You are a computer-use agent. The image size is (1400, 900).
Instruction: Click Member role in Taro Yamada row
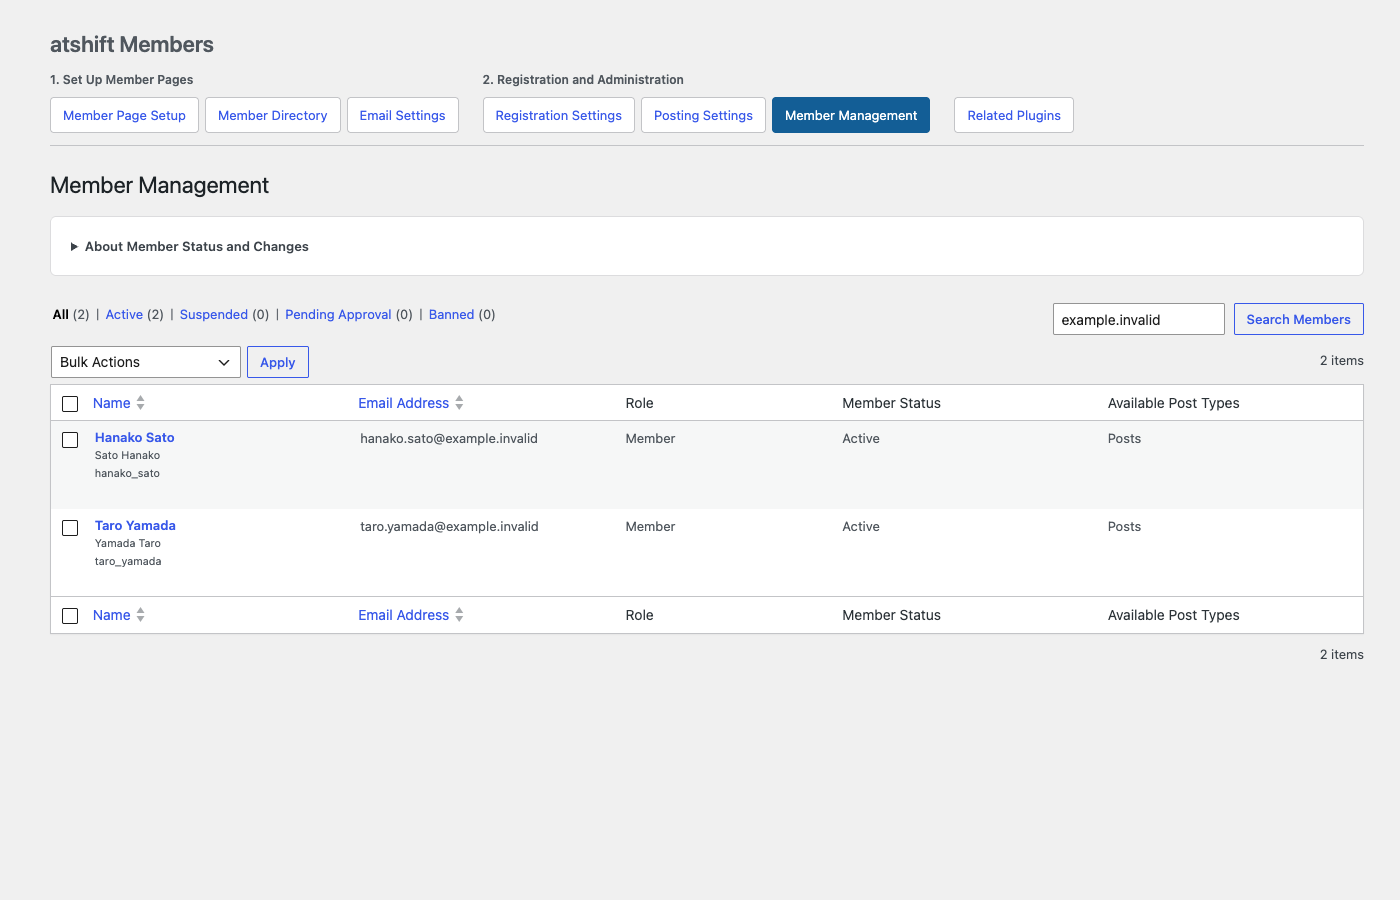pyautogui.click(x=650, y=526)
